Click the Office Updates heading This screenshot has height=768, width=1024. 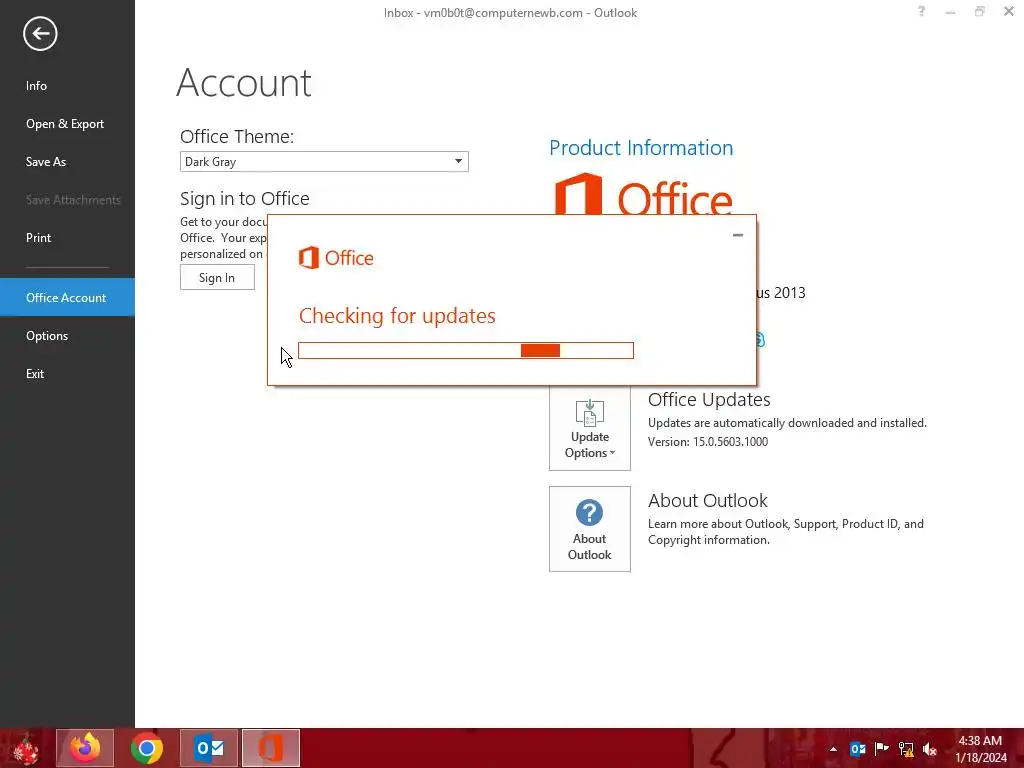pyautogui.click(x=709, y=400)
